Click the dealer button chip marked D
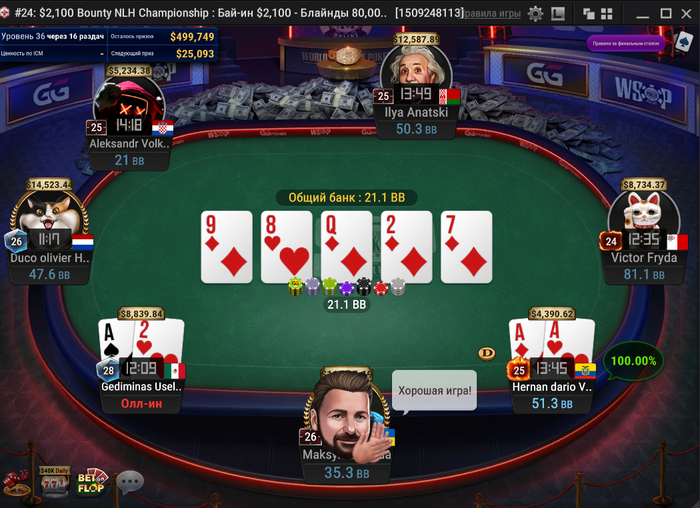Image resolution: width=700 pixels, height=508 pixels. pos(487,354)
